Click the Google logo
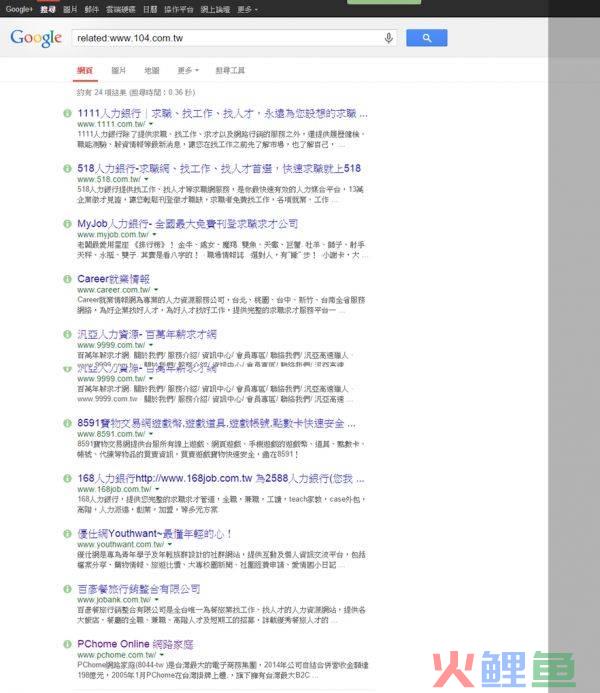Viewport: 600px width, 693px height. click(36, 38)
